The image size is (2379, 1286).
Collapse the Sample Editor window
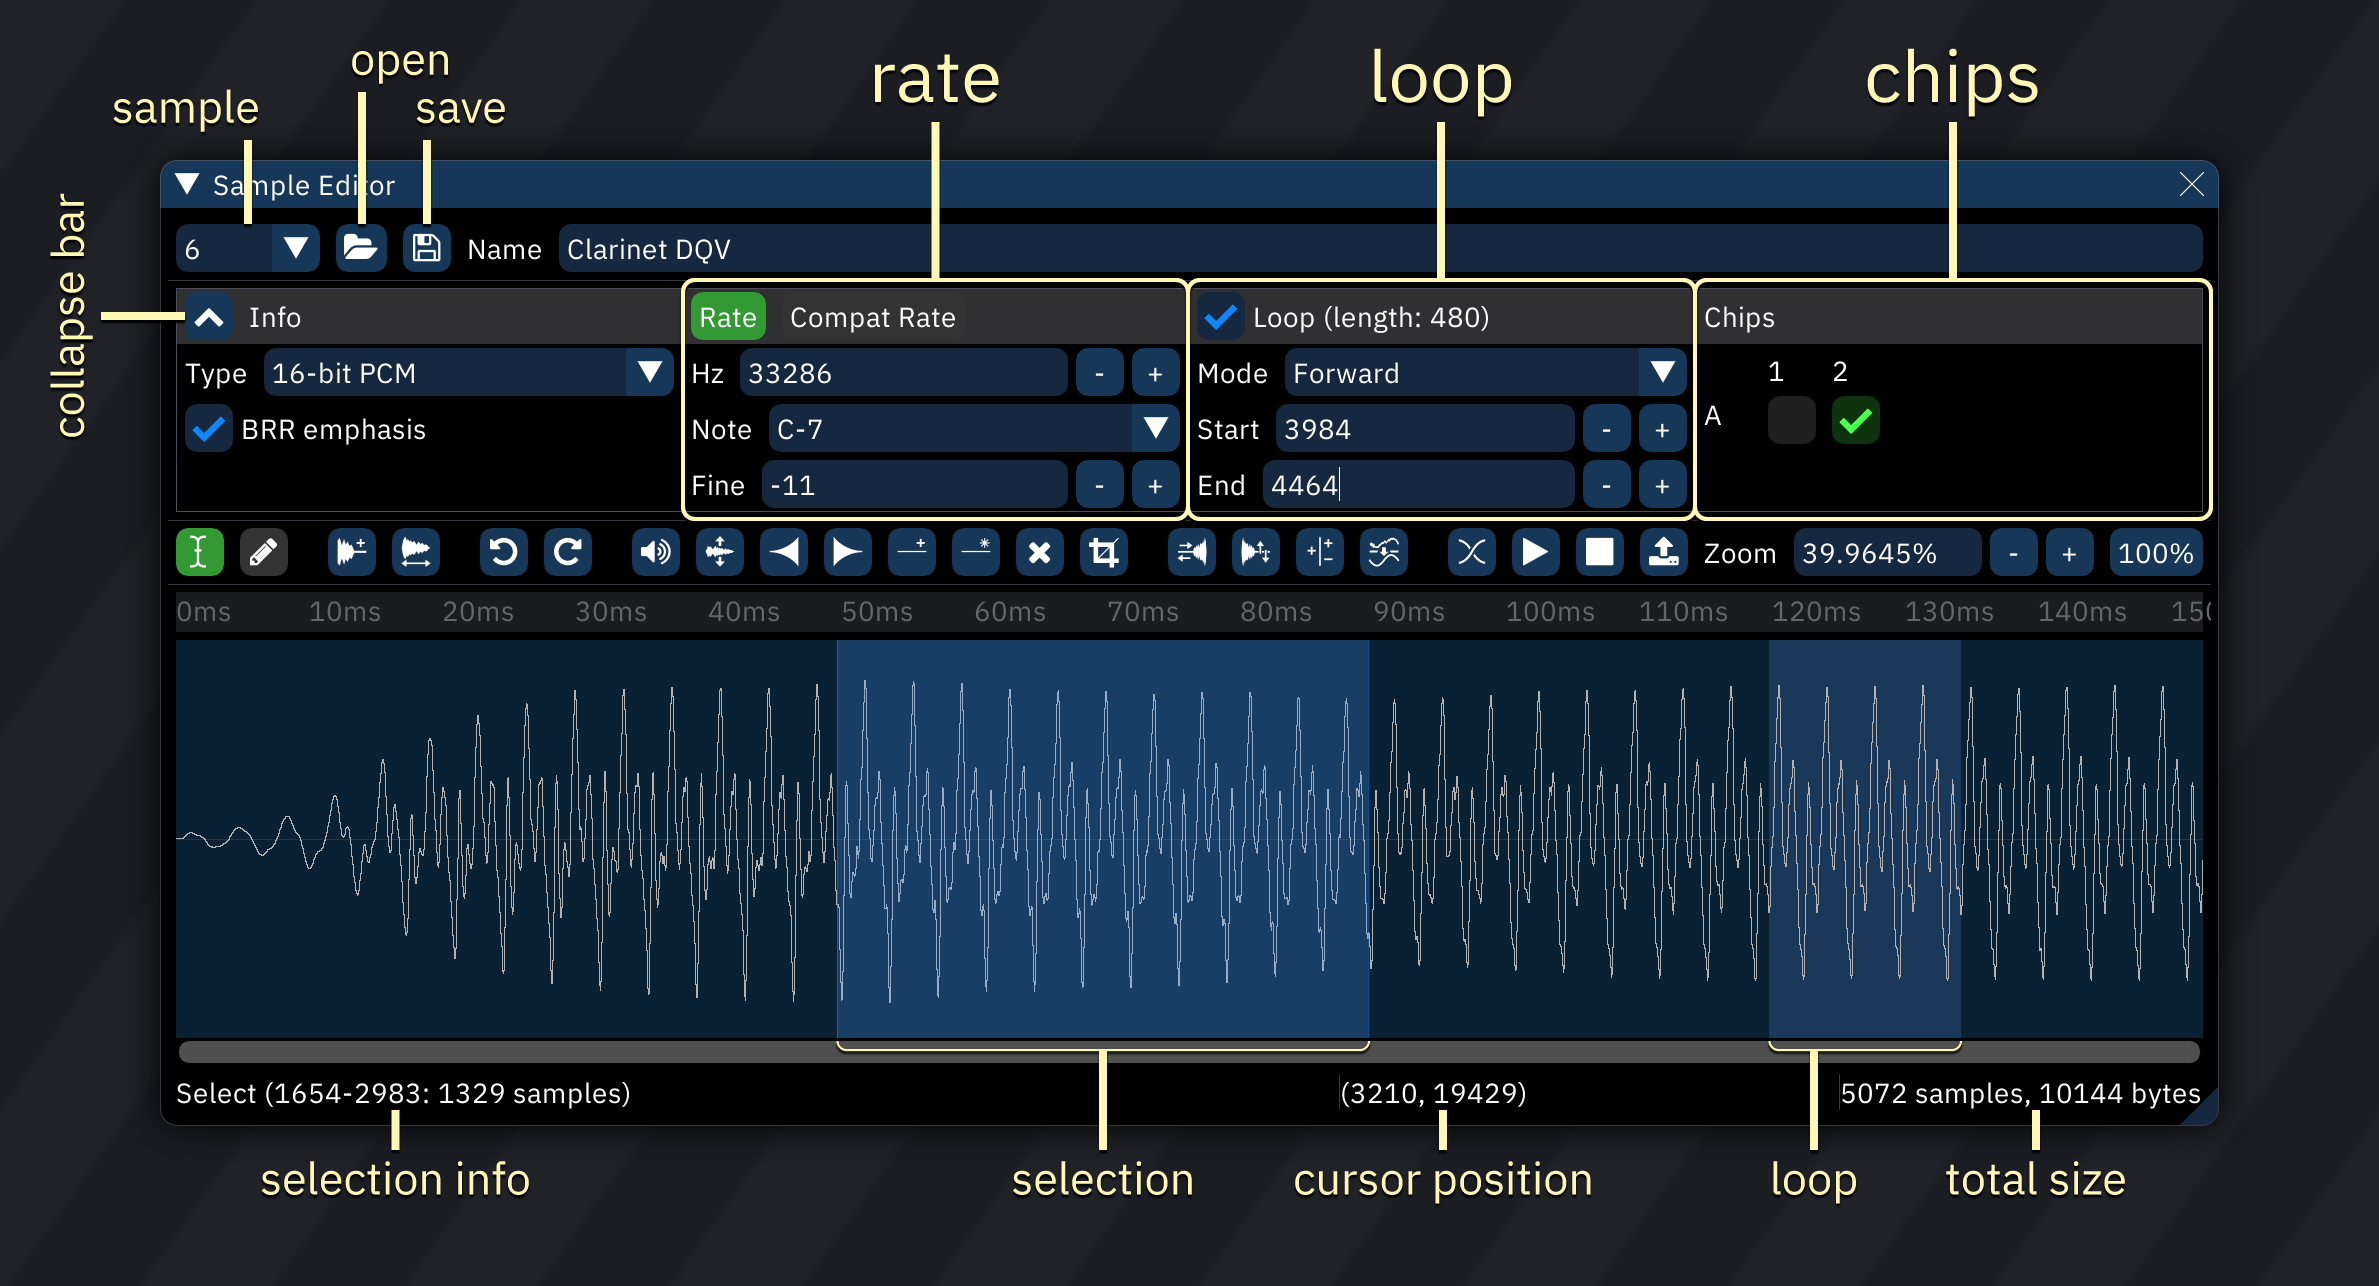point(186,184)
